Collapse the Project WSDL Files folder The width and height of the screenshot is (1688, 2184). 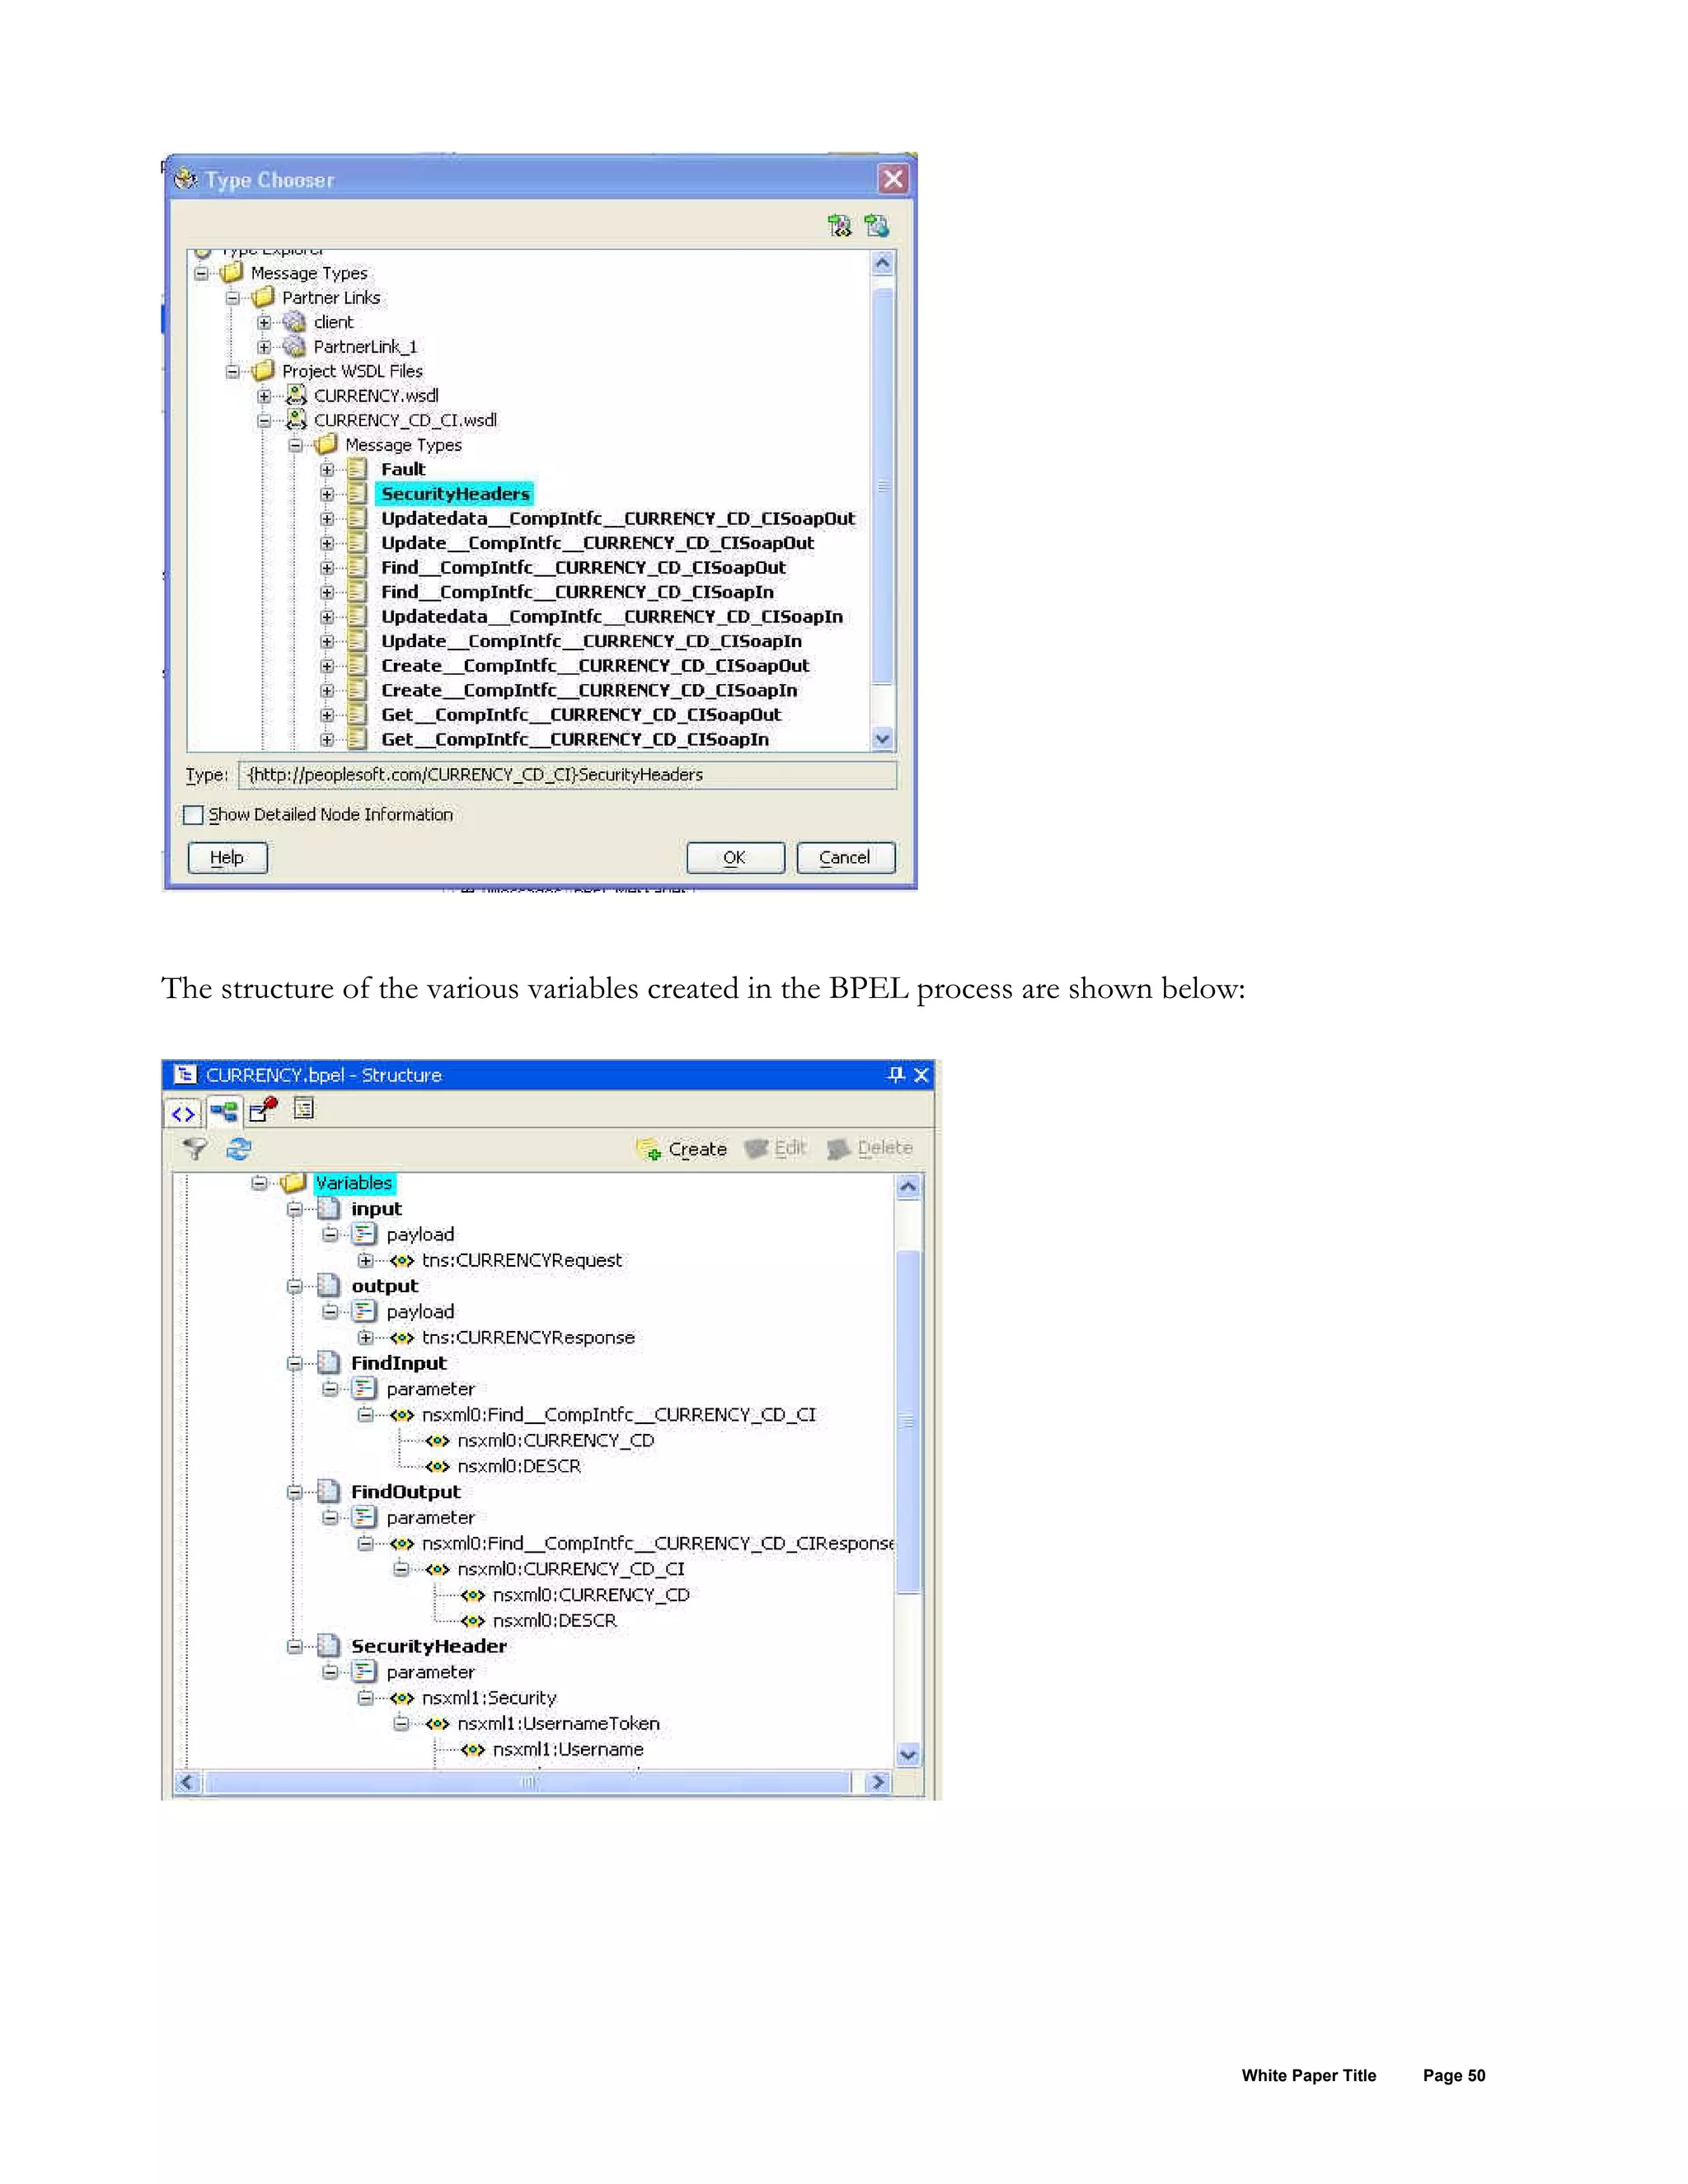click(x=232, y=371)
